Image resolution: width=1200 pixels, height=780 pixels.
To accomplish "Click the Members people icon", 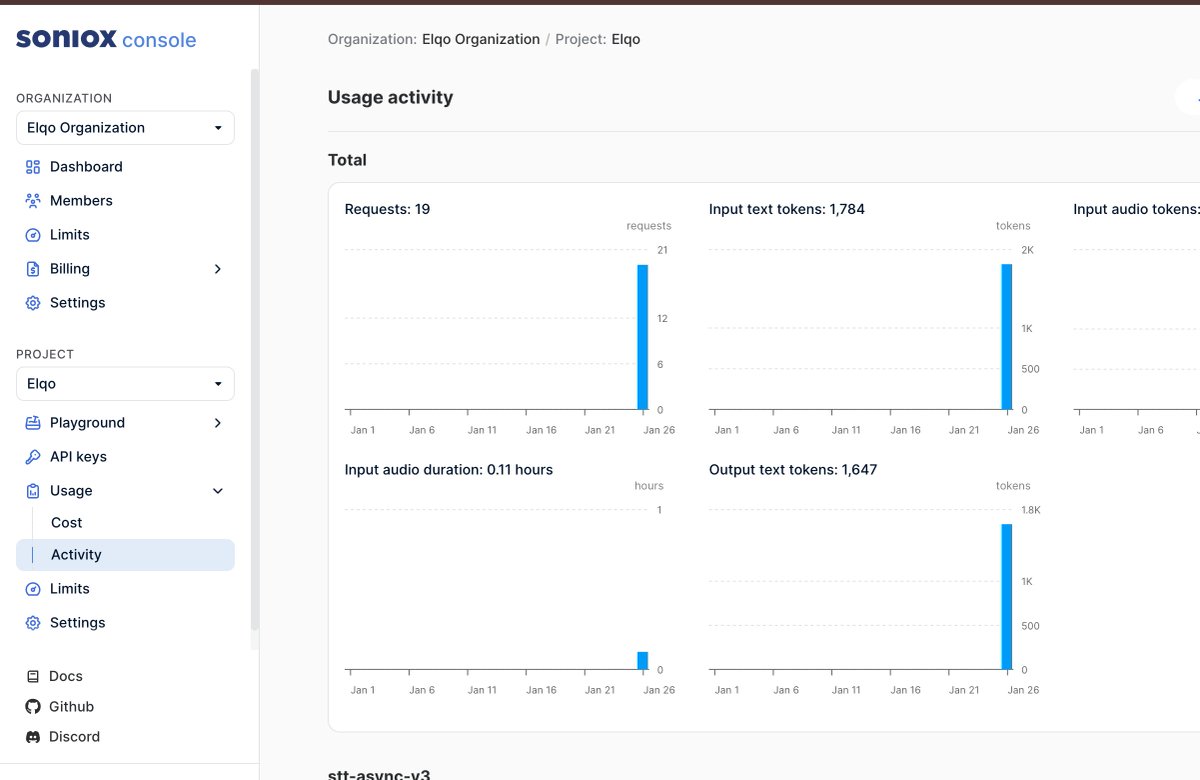I will 33,201.
